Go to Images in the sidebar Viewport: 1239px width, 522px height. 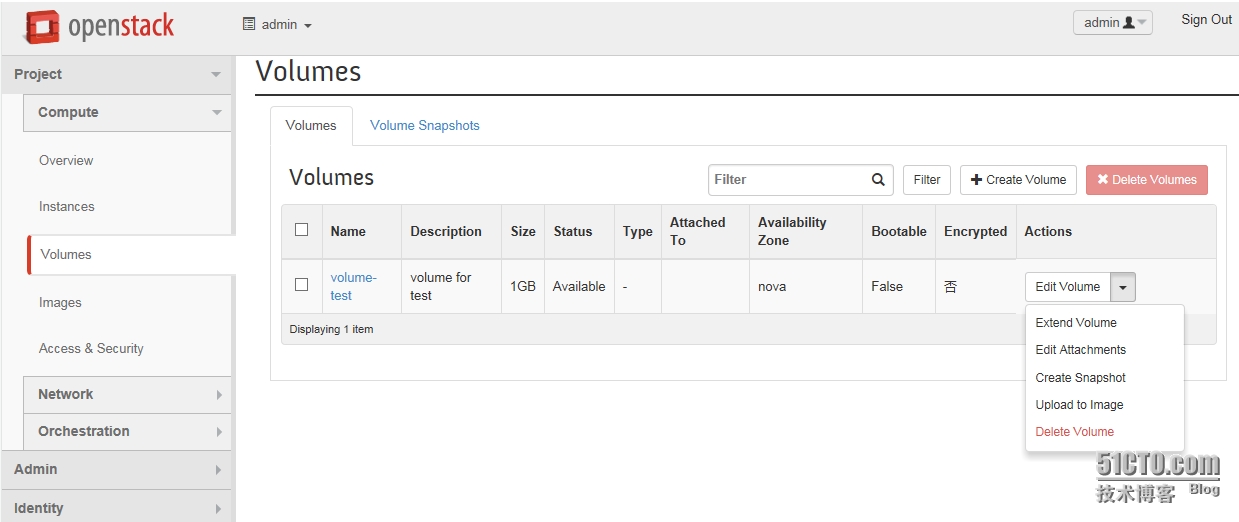(x=60, y=302)
